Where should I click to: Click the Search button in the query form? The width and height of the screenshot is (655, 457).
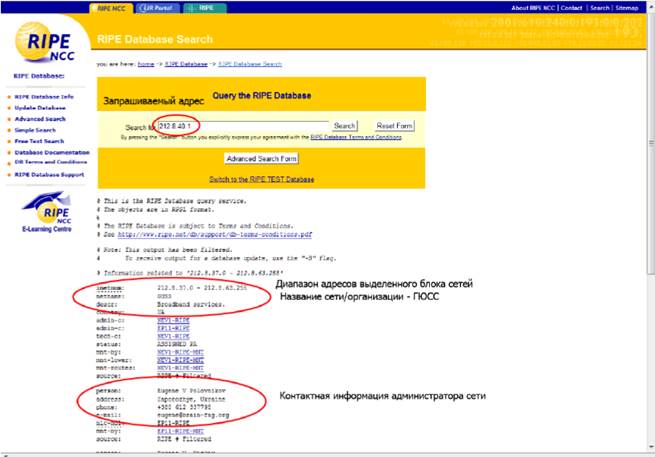tap(344, 126)
